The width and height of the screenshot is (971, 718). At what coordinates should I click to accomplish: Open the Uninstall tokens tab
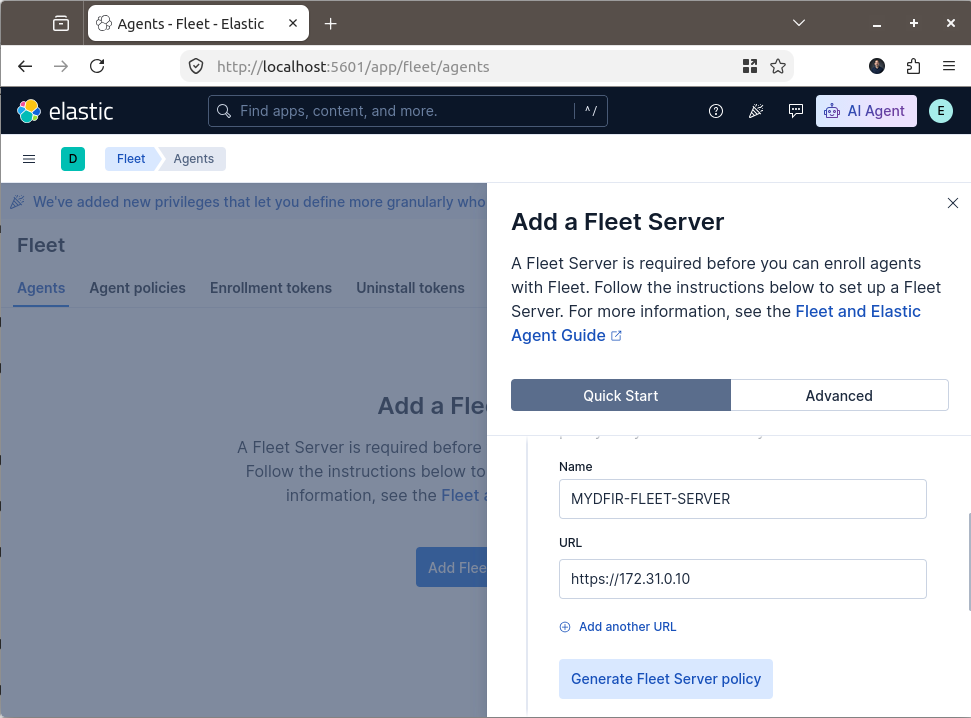pos(410,288)
